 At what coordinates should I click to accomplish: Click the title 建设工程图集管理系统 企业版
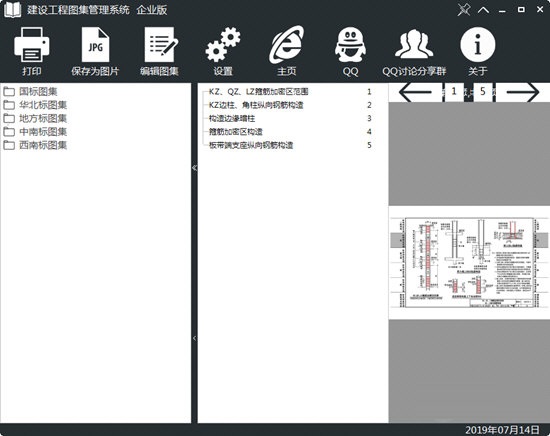(97, 10)
